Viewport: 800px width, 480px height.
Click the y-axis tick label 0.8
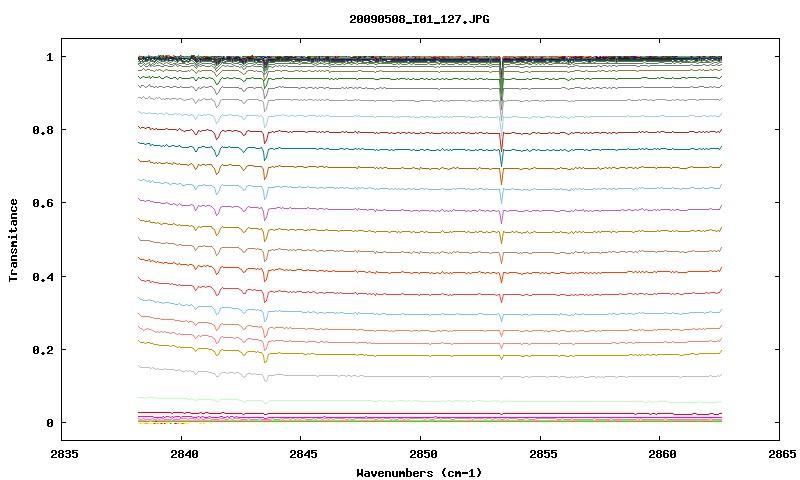[43, 130]
